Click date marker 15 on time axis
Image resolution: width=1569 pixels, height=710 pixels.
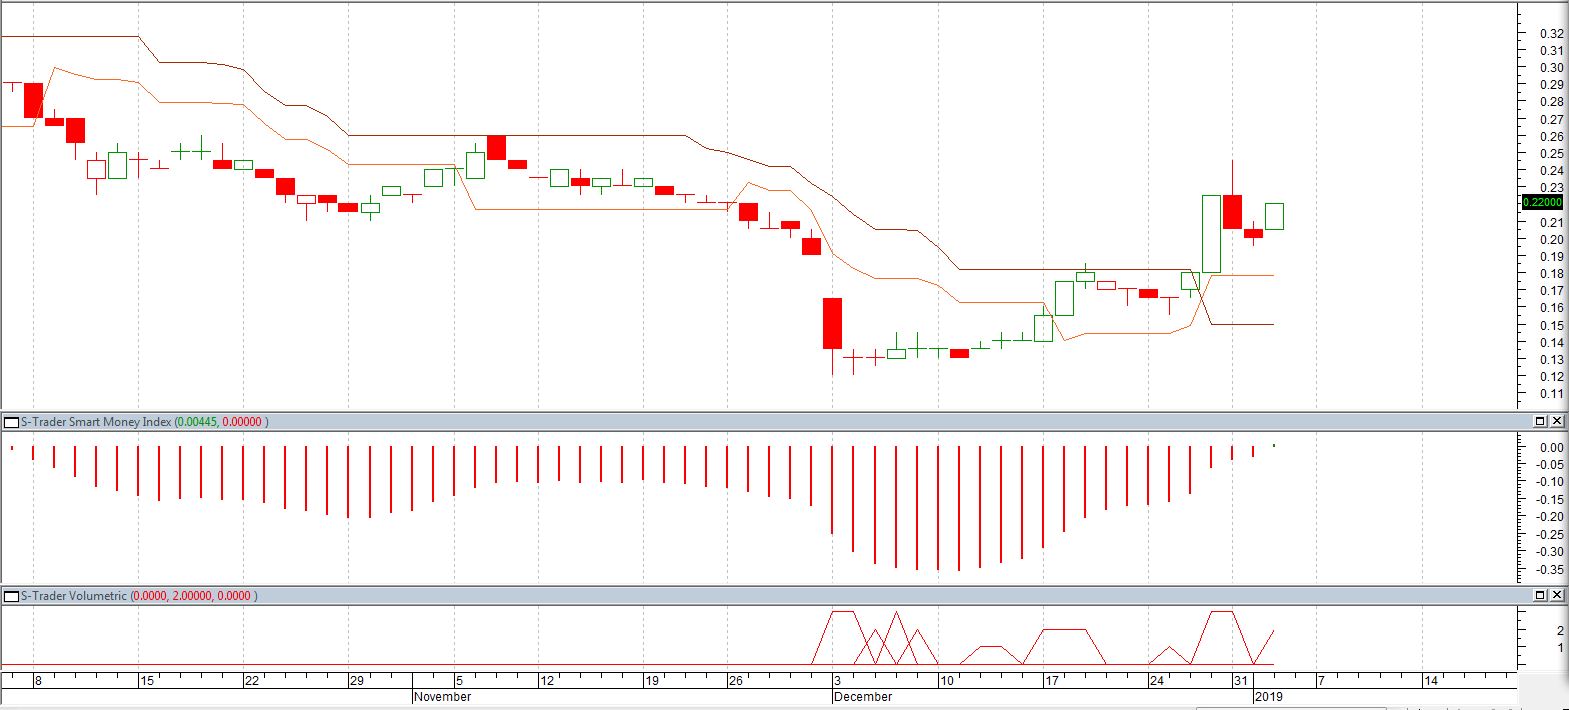[147, 681]
